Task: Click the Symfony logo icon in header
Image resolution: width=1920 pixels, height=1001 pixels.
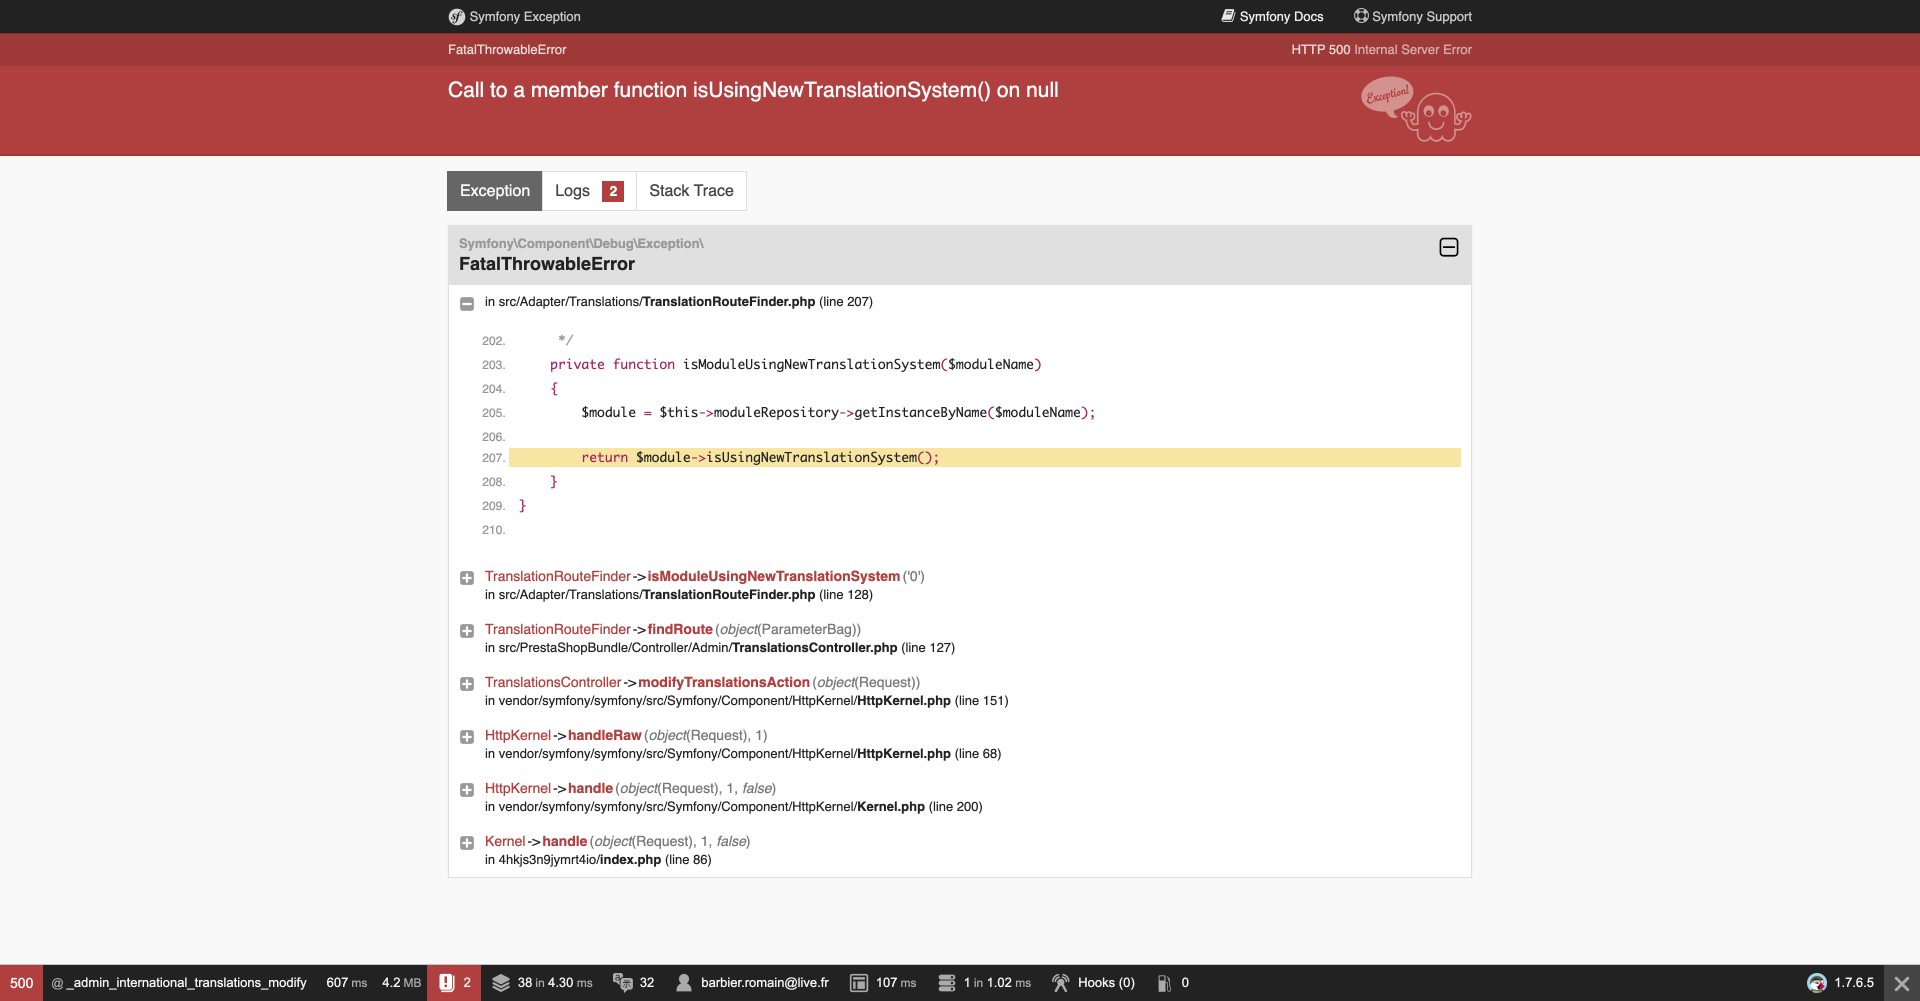Action: tap(457, 17)
